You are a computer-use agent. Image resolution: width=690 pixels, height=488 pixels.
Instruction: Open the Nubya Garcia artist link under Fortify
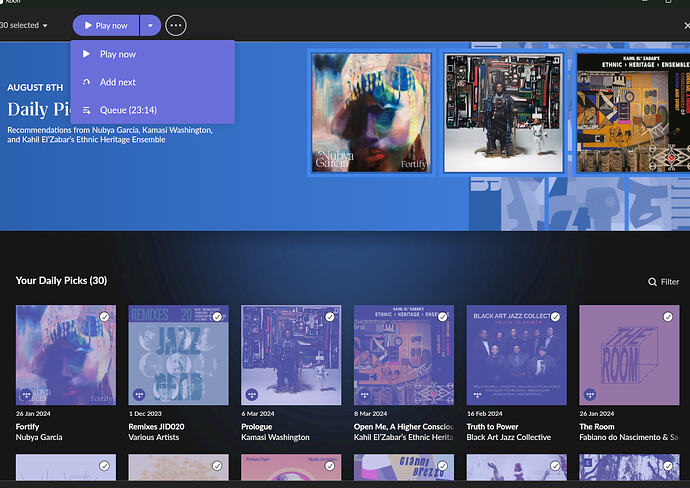pos(39,437)
